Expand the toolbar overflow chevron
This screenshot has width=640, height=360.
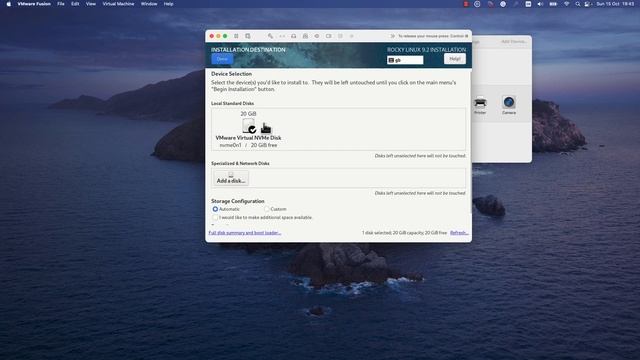point(393,36)
